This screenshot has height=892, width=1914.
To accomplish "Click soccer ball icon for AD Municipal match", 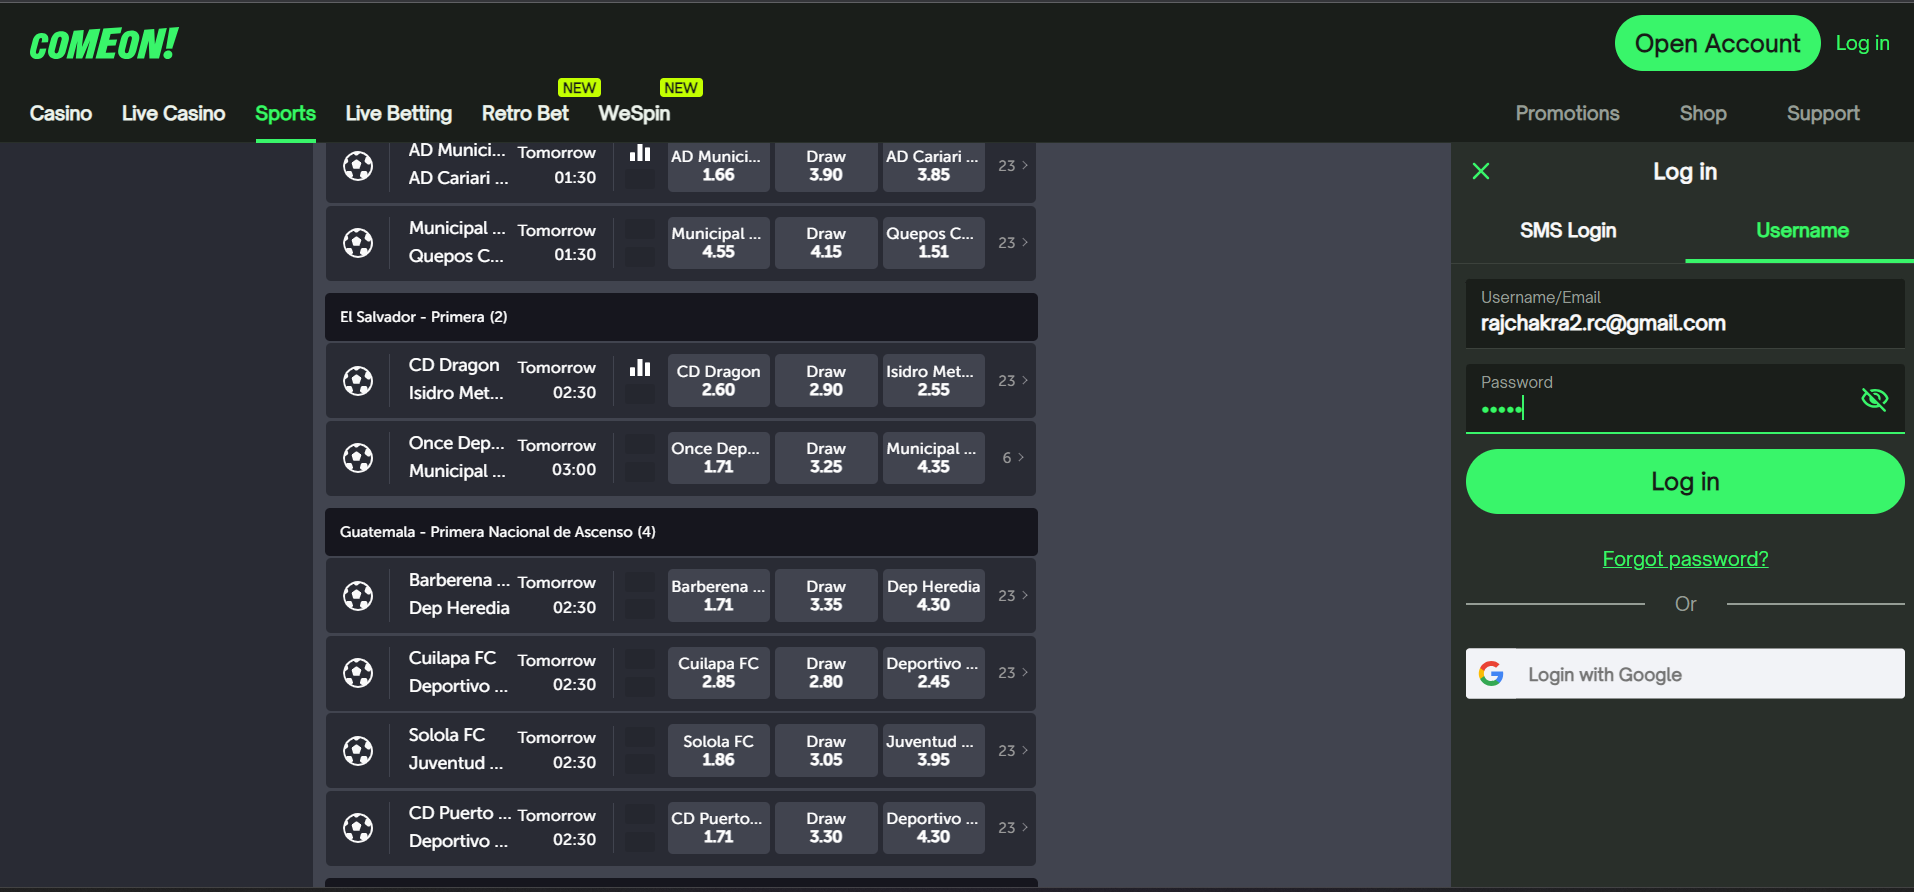I will click(x=358, y=165).
